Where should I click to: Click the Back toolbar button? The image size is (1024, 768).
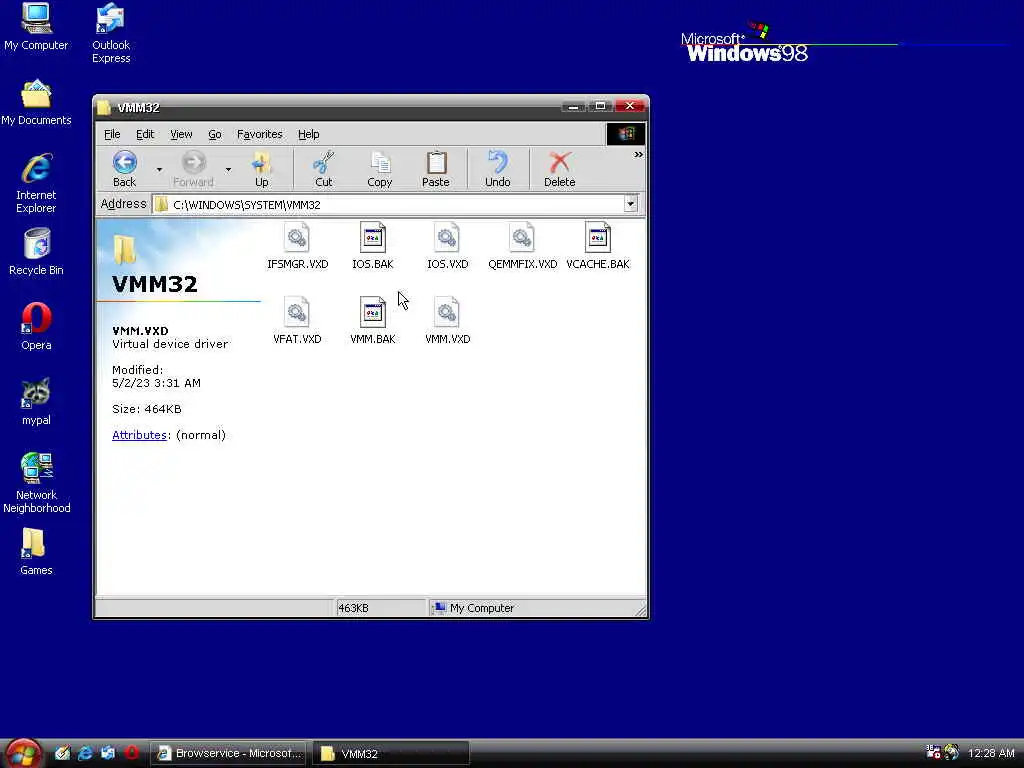[125, 169]
